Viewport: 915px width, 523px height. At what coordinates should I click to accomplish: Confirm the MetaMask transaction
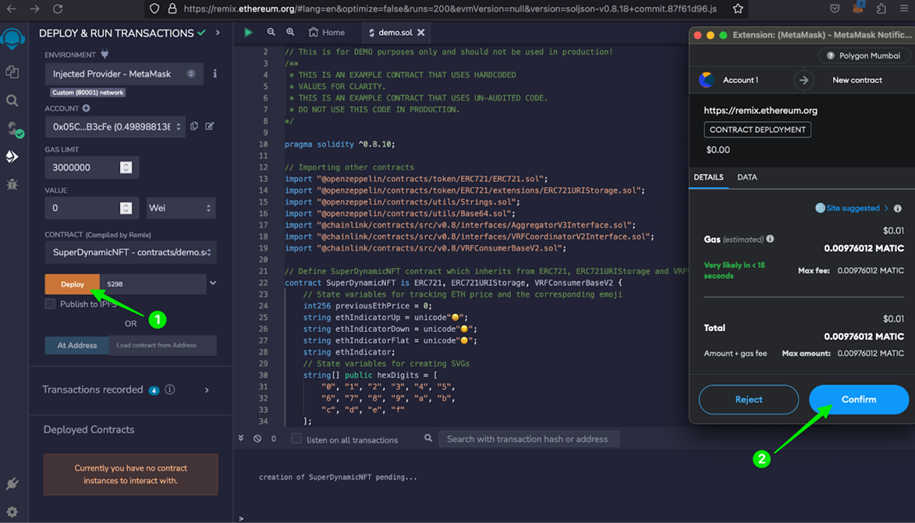(858, 399)
